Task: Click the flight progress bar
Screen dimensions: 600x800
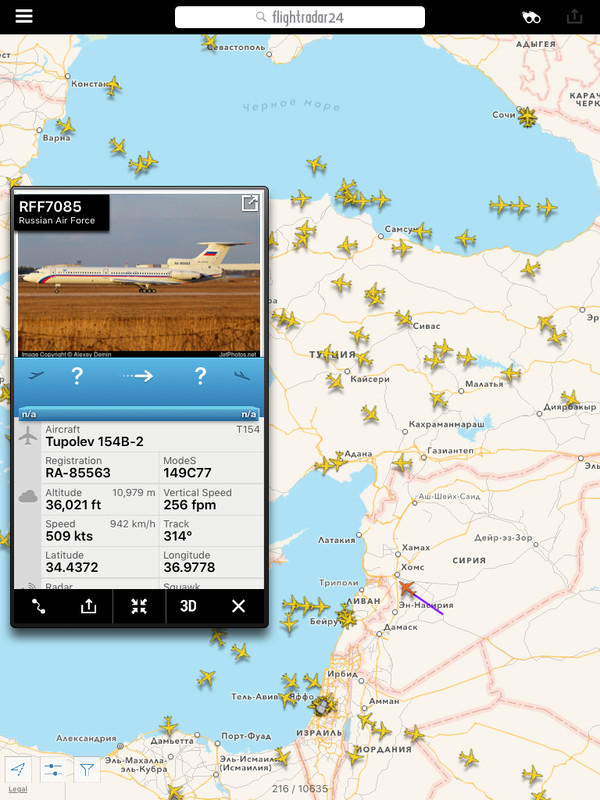Action: click(139, 414)
